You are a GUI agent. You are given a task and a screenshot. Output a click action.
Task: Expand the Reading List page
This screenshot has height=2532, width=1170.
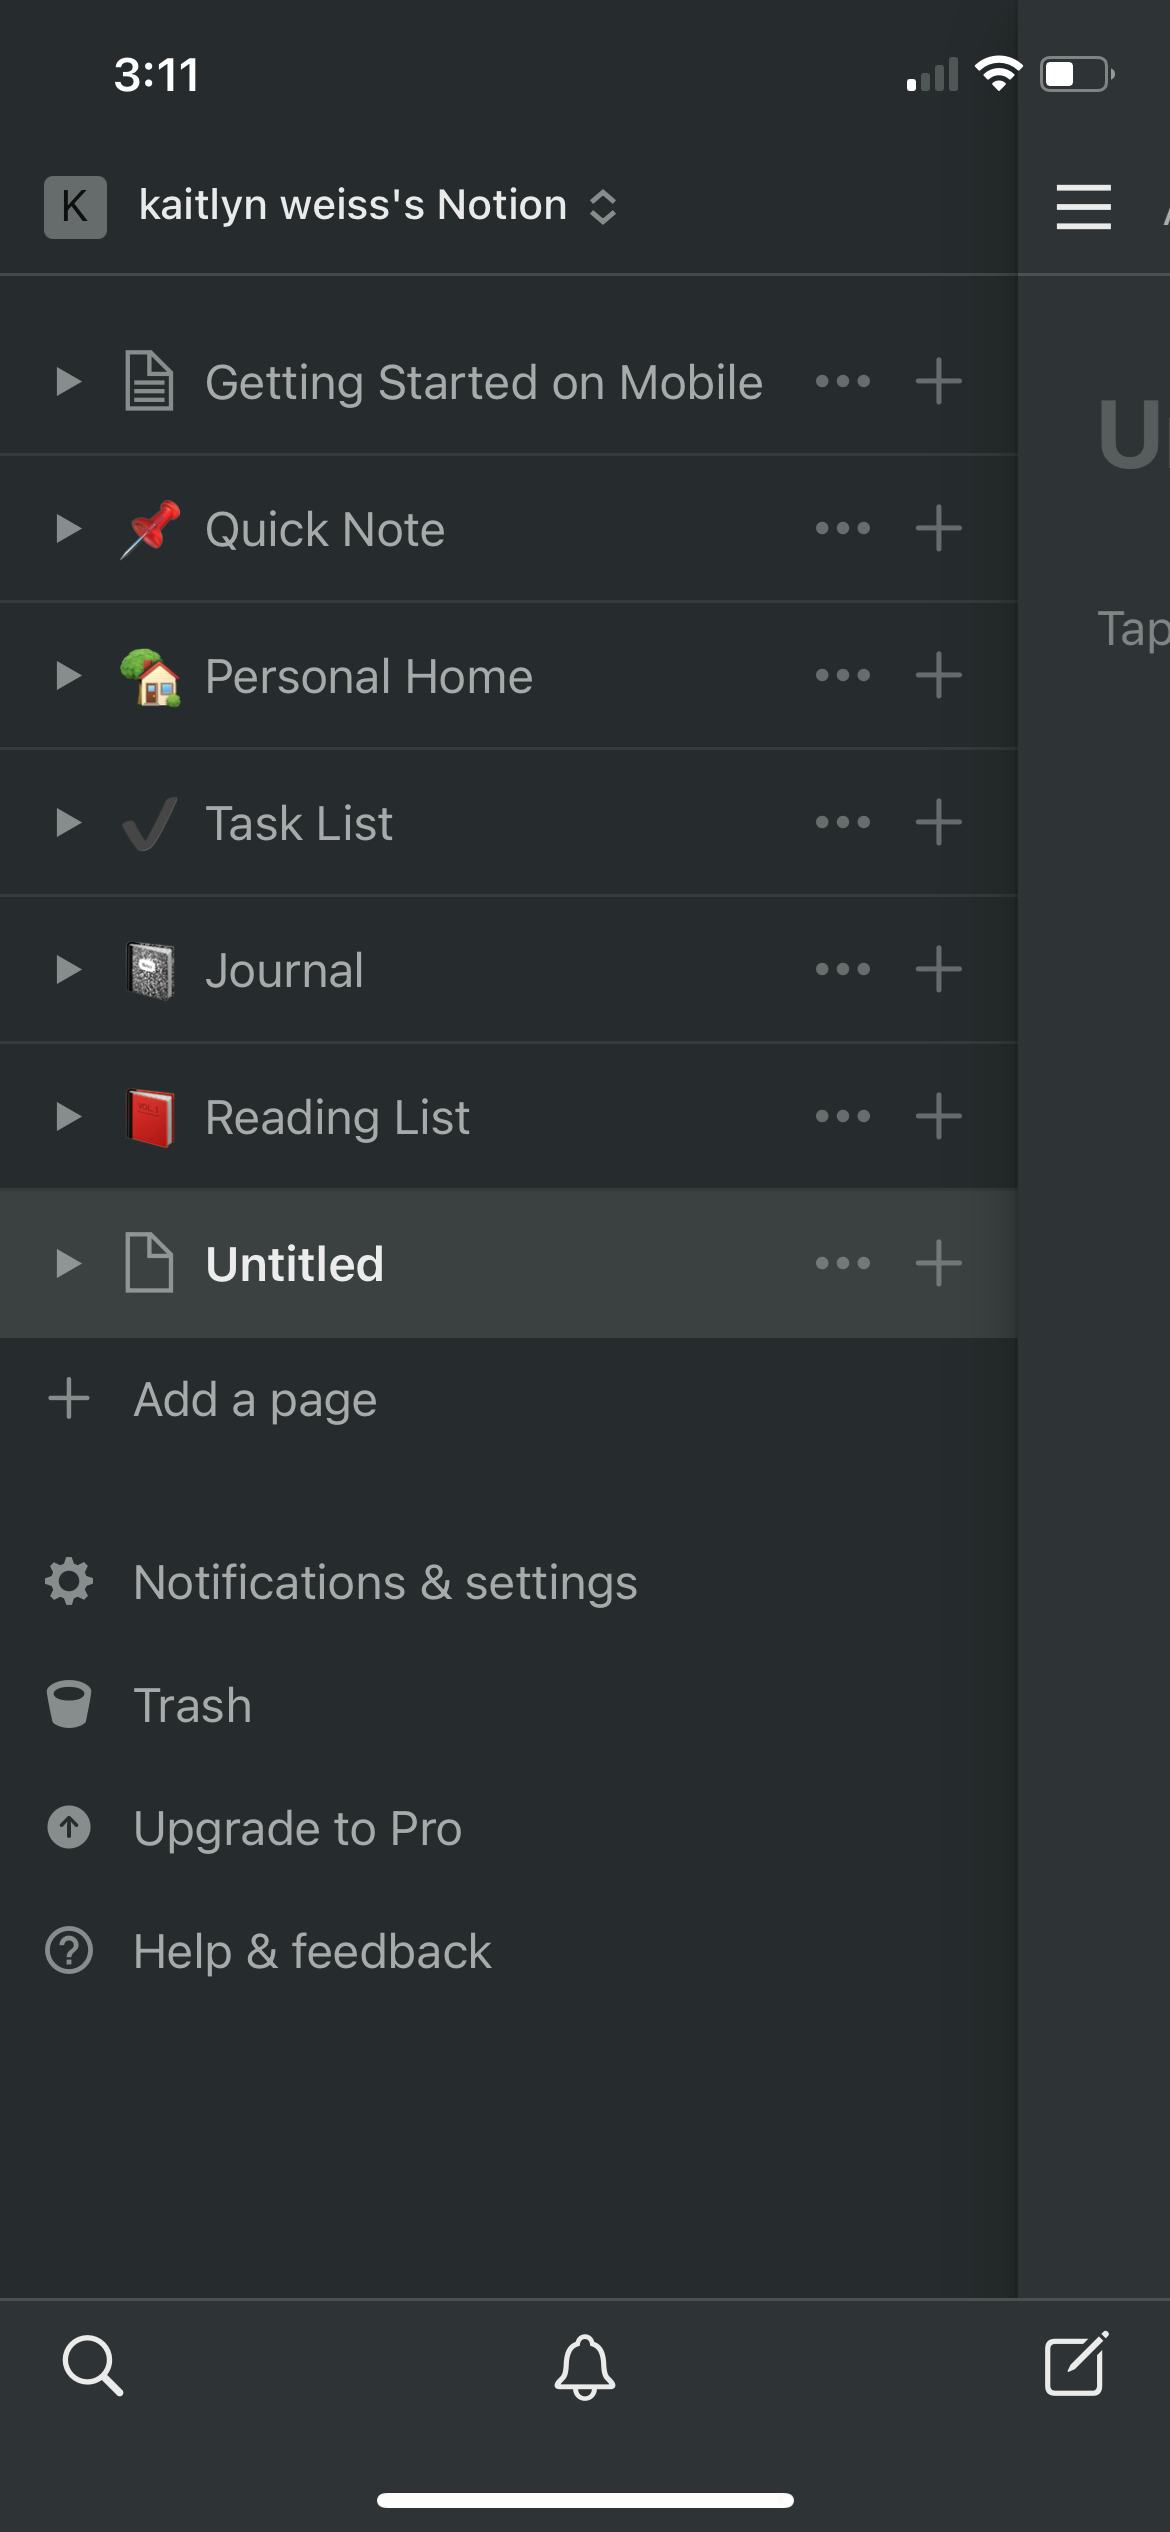pyautogui.click(x=68, y=1117)
